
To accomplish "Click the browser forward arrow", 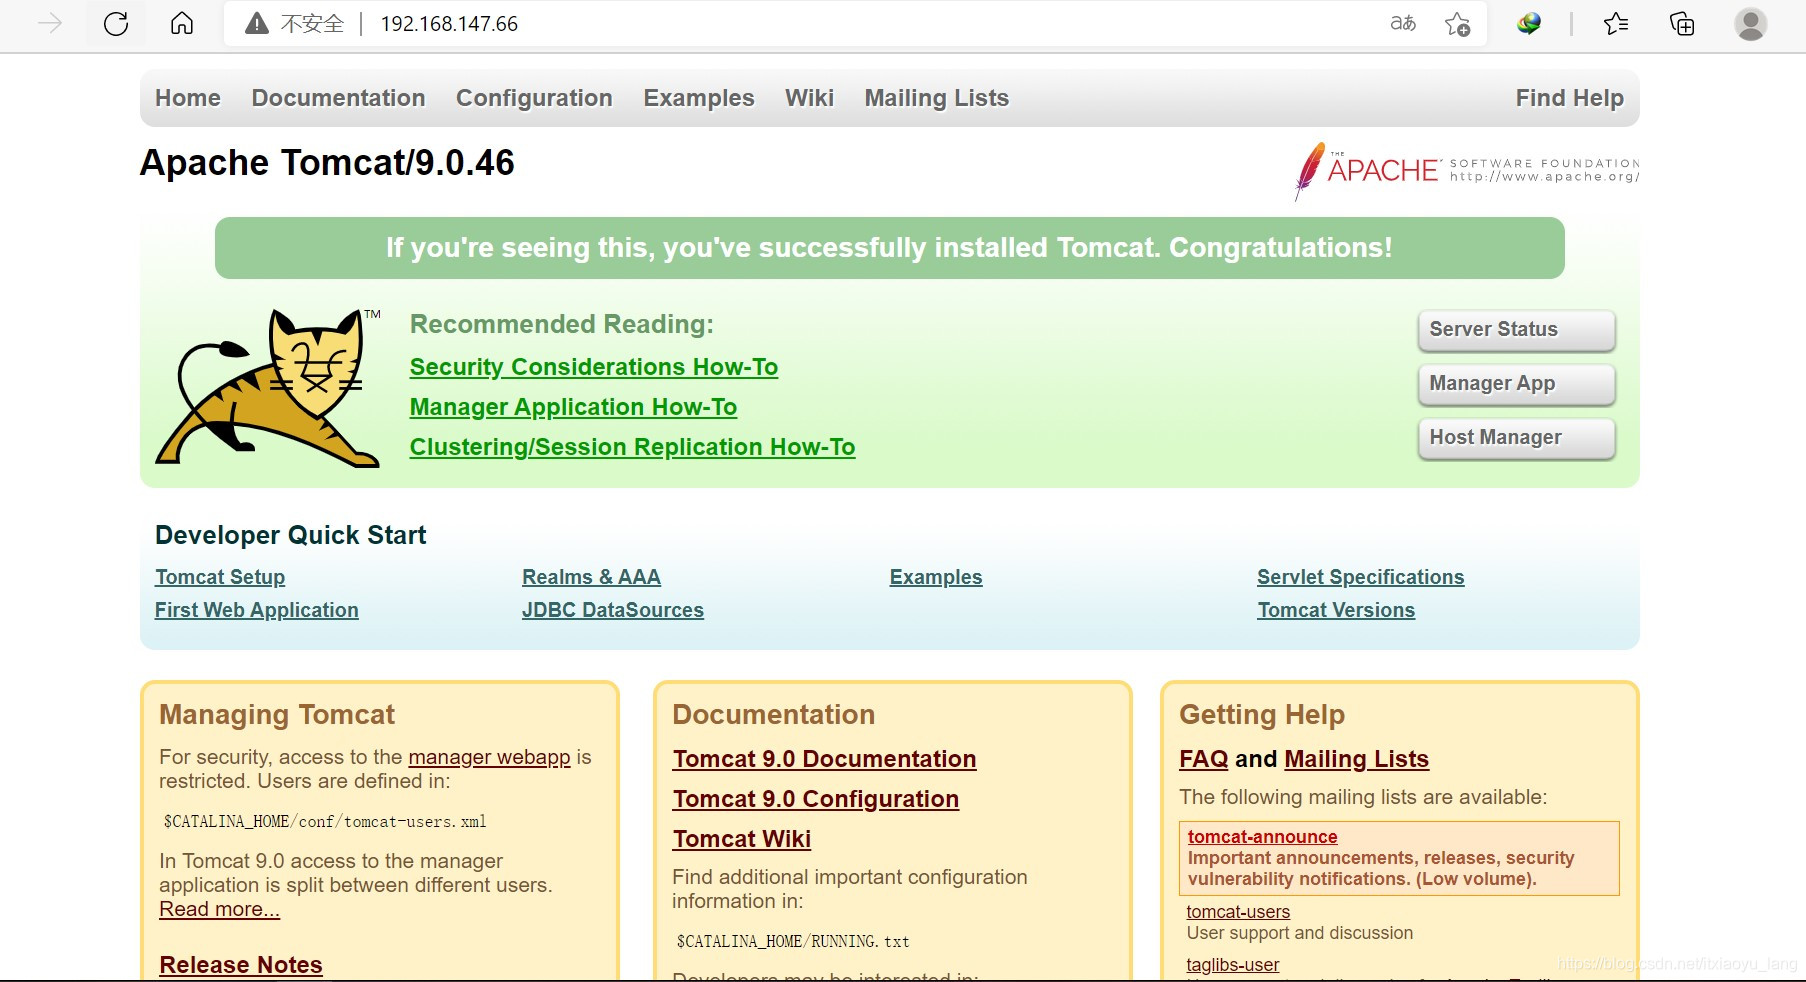I will pyautogui.click(x=50, y=24).
